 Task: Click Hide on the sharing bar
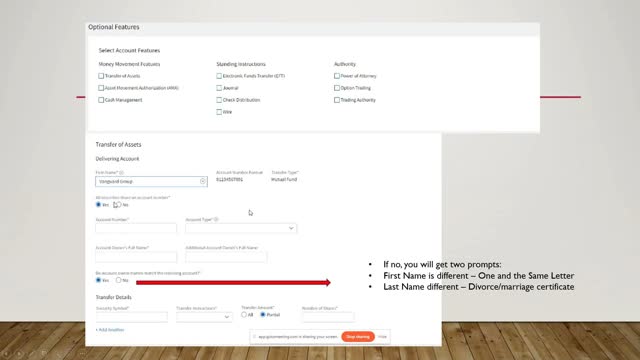(382, 337)
